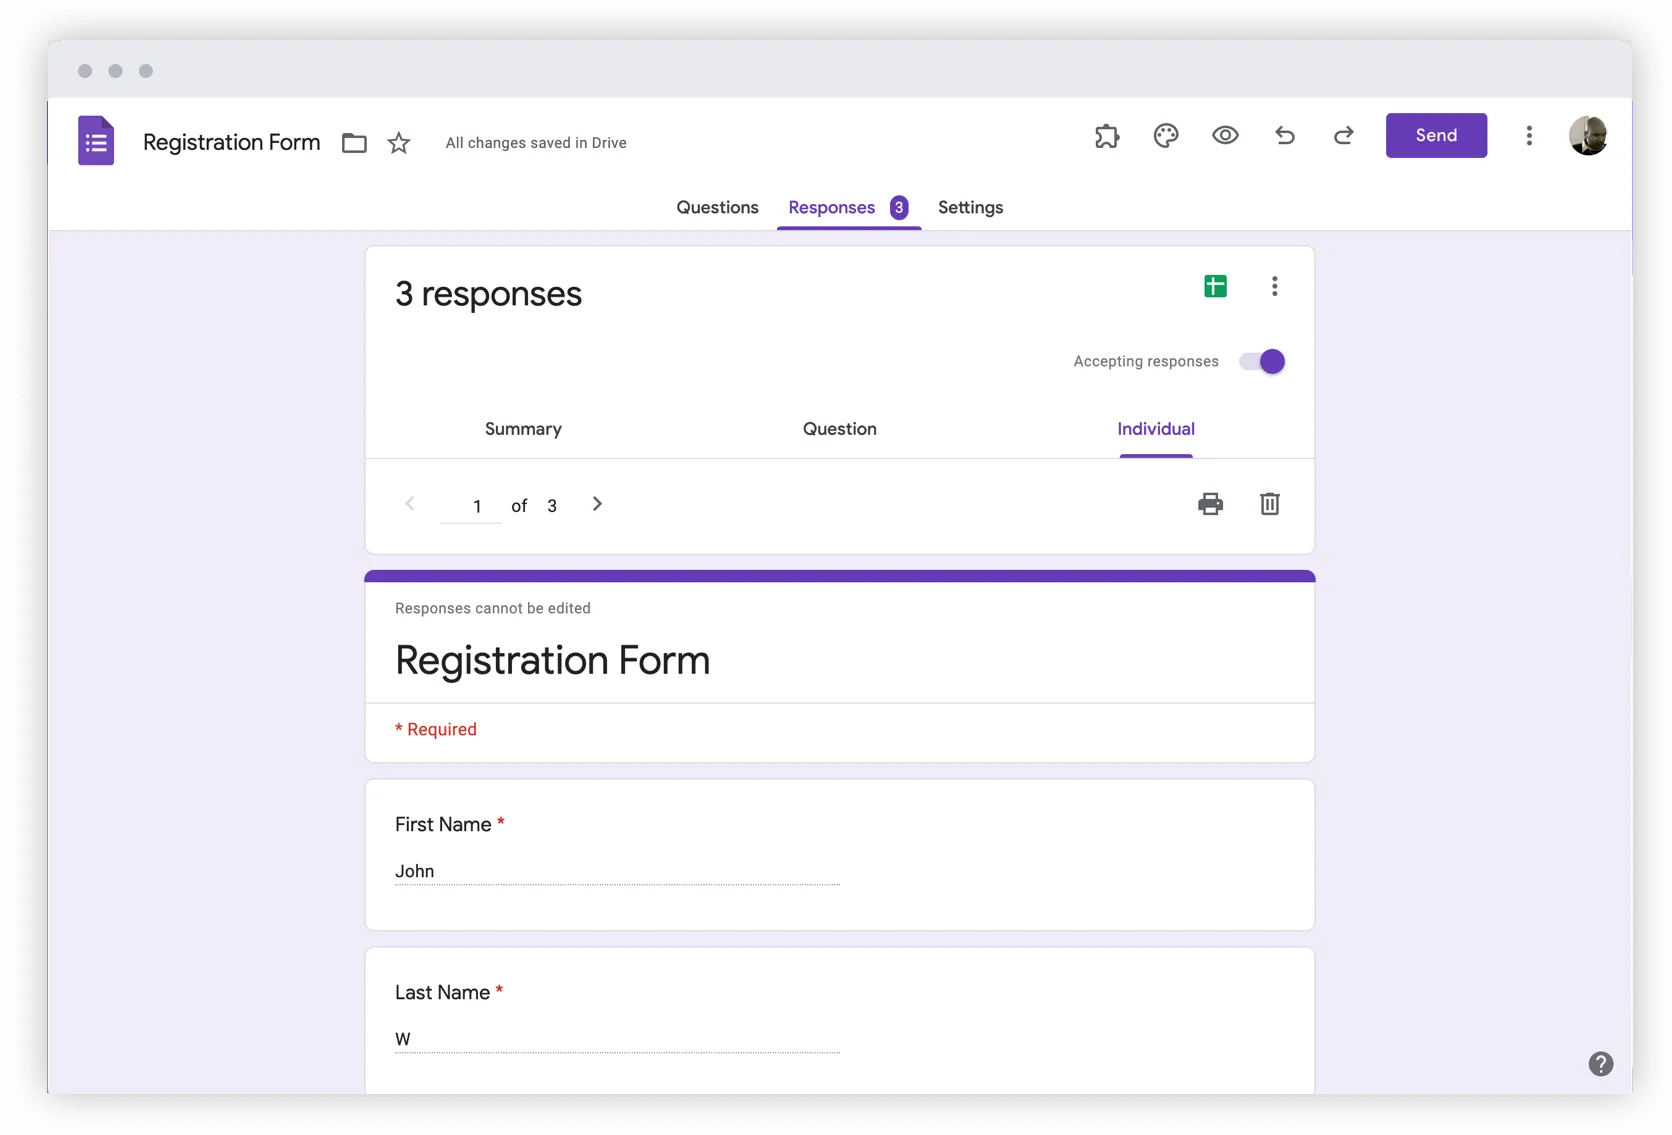This screenshot has height=1135, width=1672.
Task: Delete this response with the trash icon
Action: (x=1269, y=504)
